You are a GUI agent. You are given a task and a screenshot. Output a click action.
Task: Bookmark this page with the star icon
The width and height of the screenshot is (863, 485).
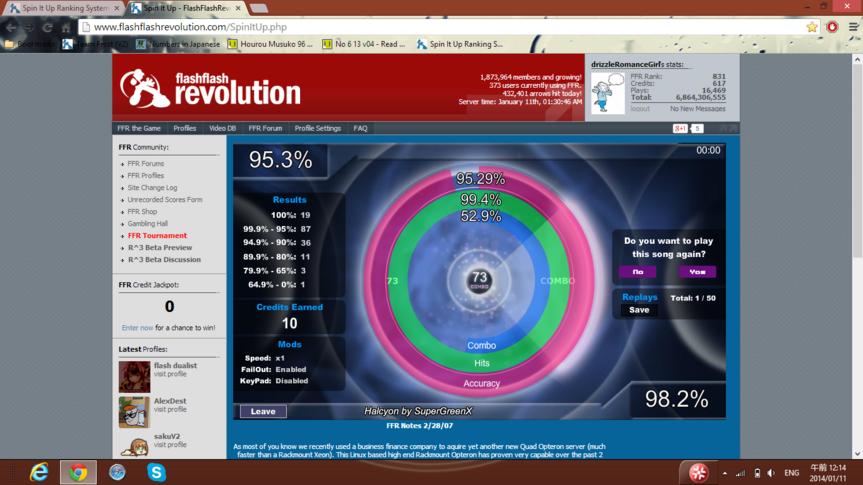click(x=812, y=27)
